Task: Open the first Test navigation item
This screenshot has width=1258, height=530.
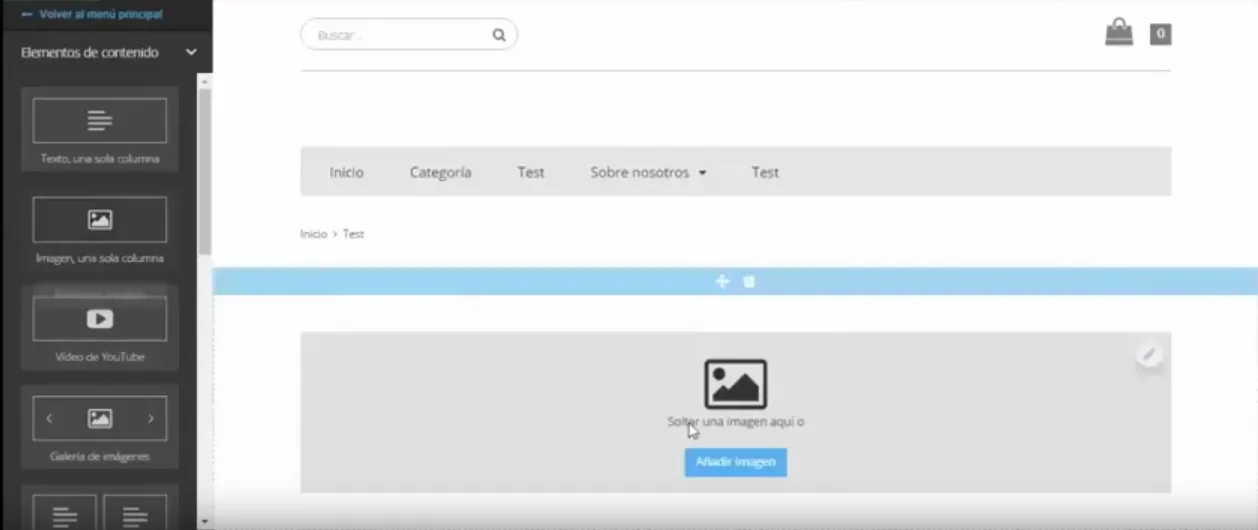Action: click(x=531, y=172)
